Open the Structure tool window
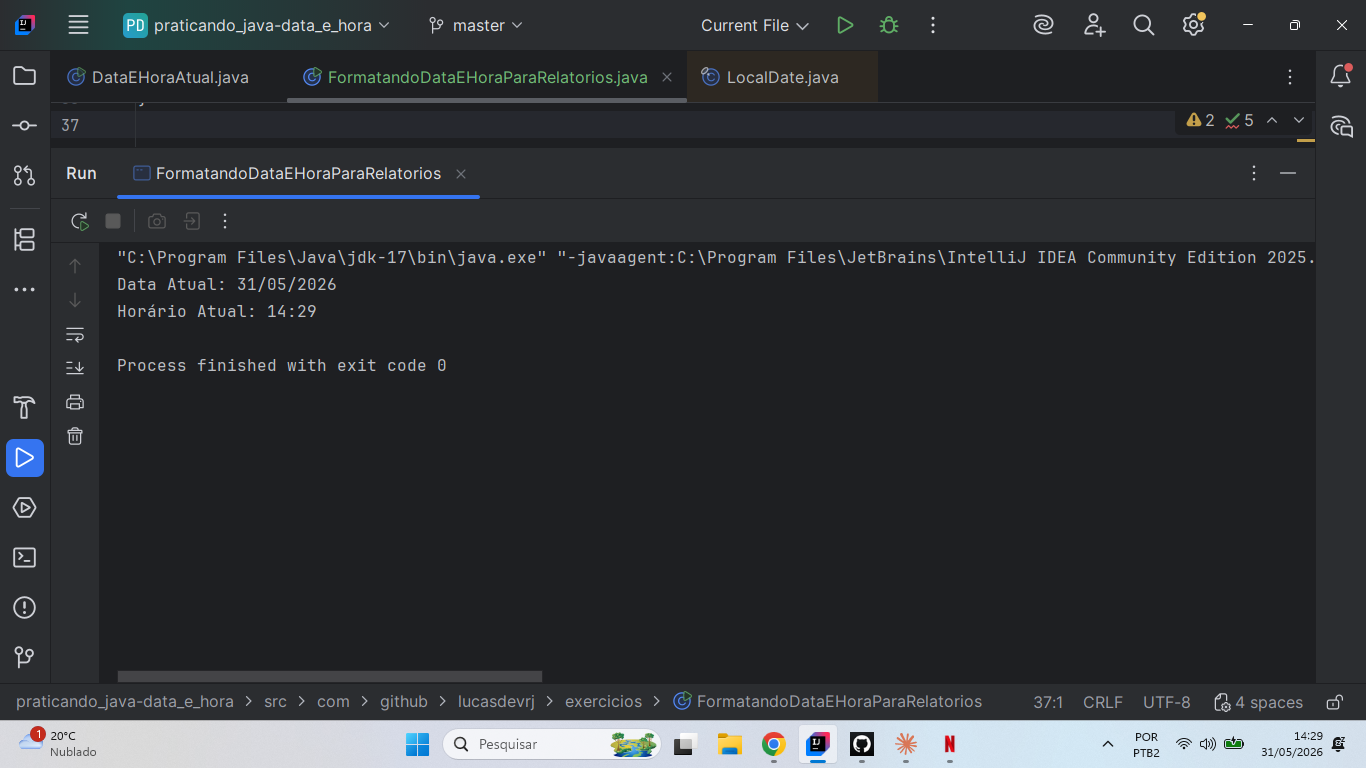 (25, 240)
